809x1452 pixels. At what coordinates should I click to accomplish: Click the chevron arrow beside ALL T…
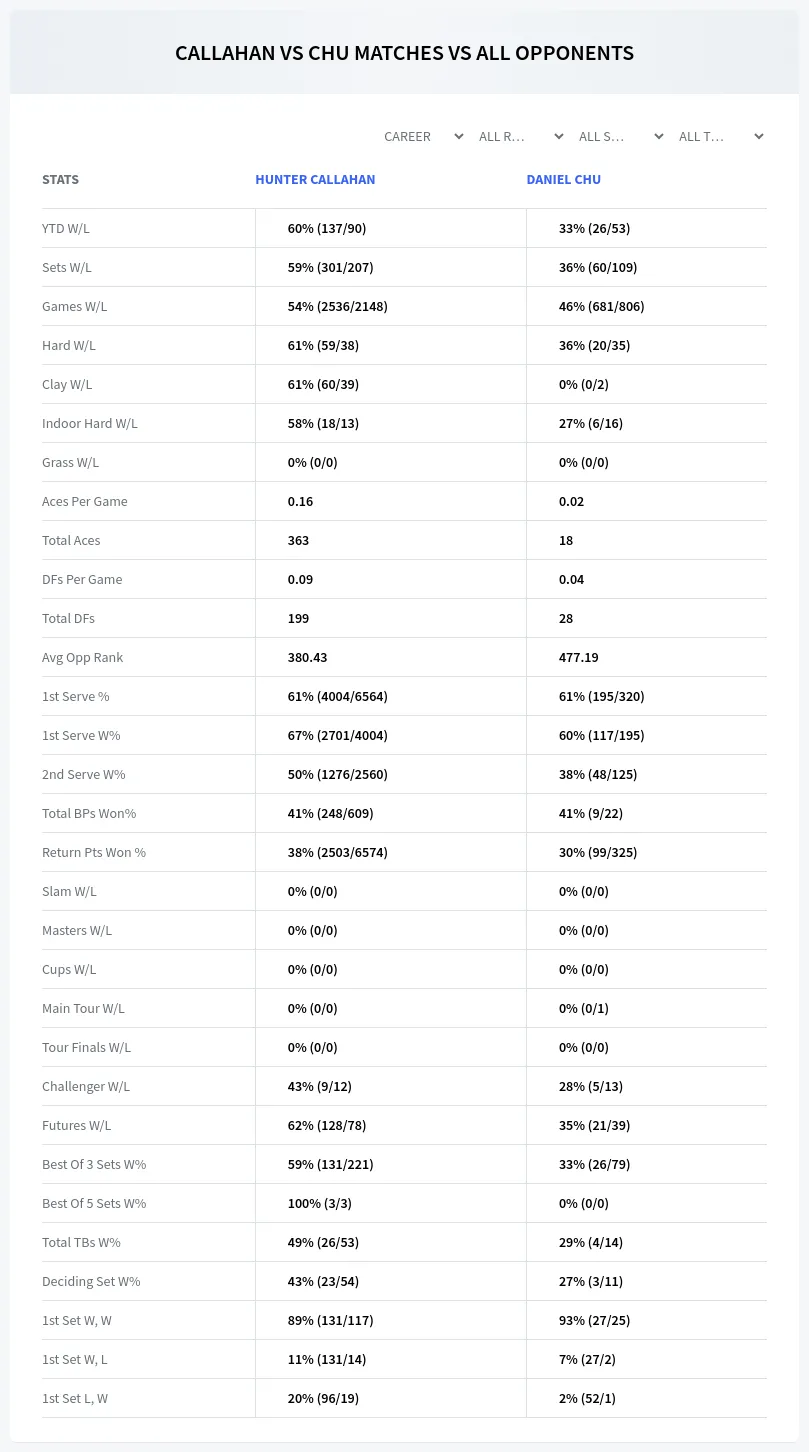(759, 136)
